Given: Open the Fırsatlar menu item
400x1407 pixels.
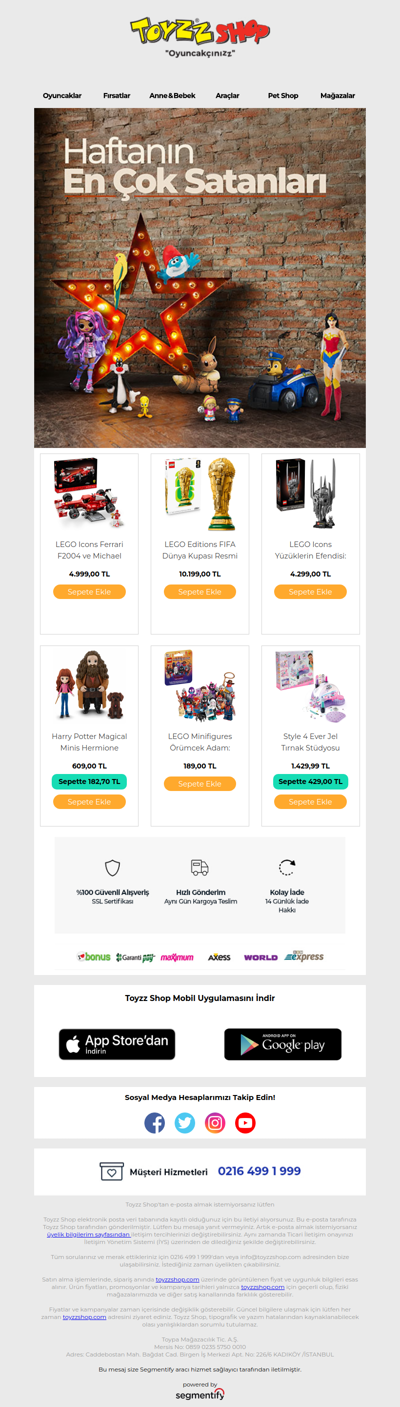Looking at the screenshot, I should pyautogui.click(x=117, y=96).
